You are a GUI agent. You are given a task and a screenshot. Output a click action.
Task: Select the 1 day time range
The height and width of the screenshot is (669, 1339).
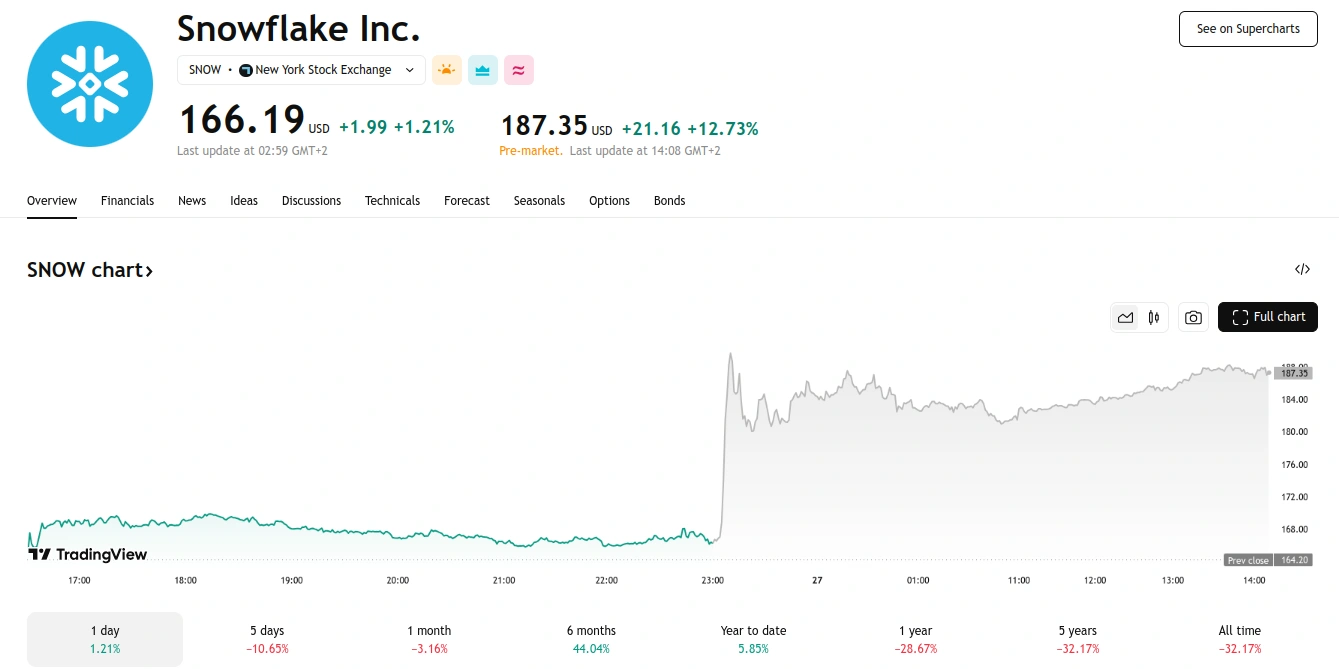pyautogui.click(x=105, y=639)
